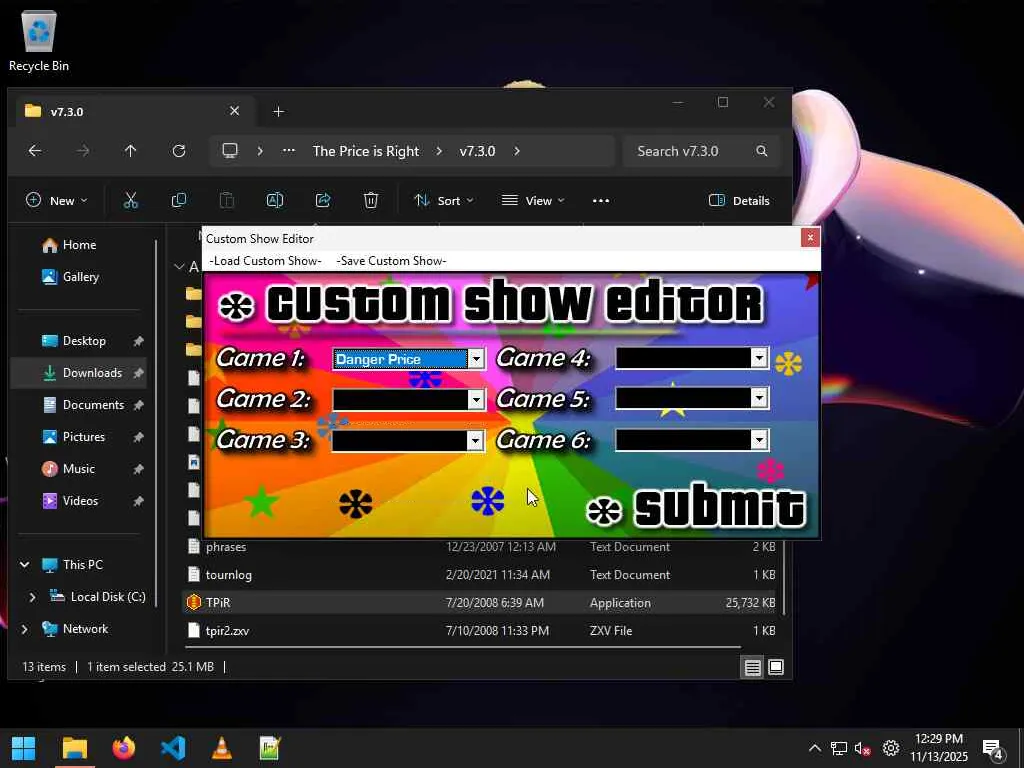The height and width of the screenshot is (768, 1024).
Task: Launch VLC media player from taskbar
Action: [x=222, y=748]
